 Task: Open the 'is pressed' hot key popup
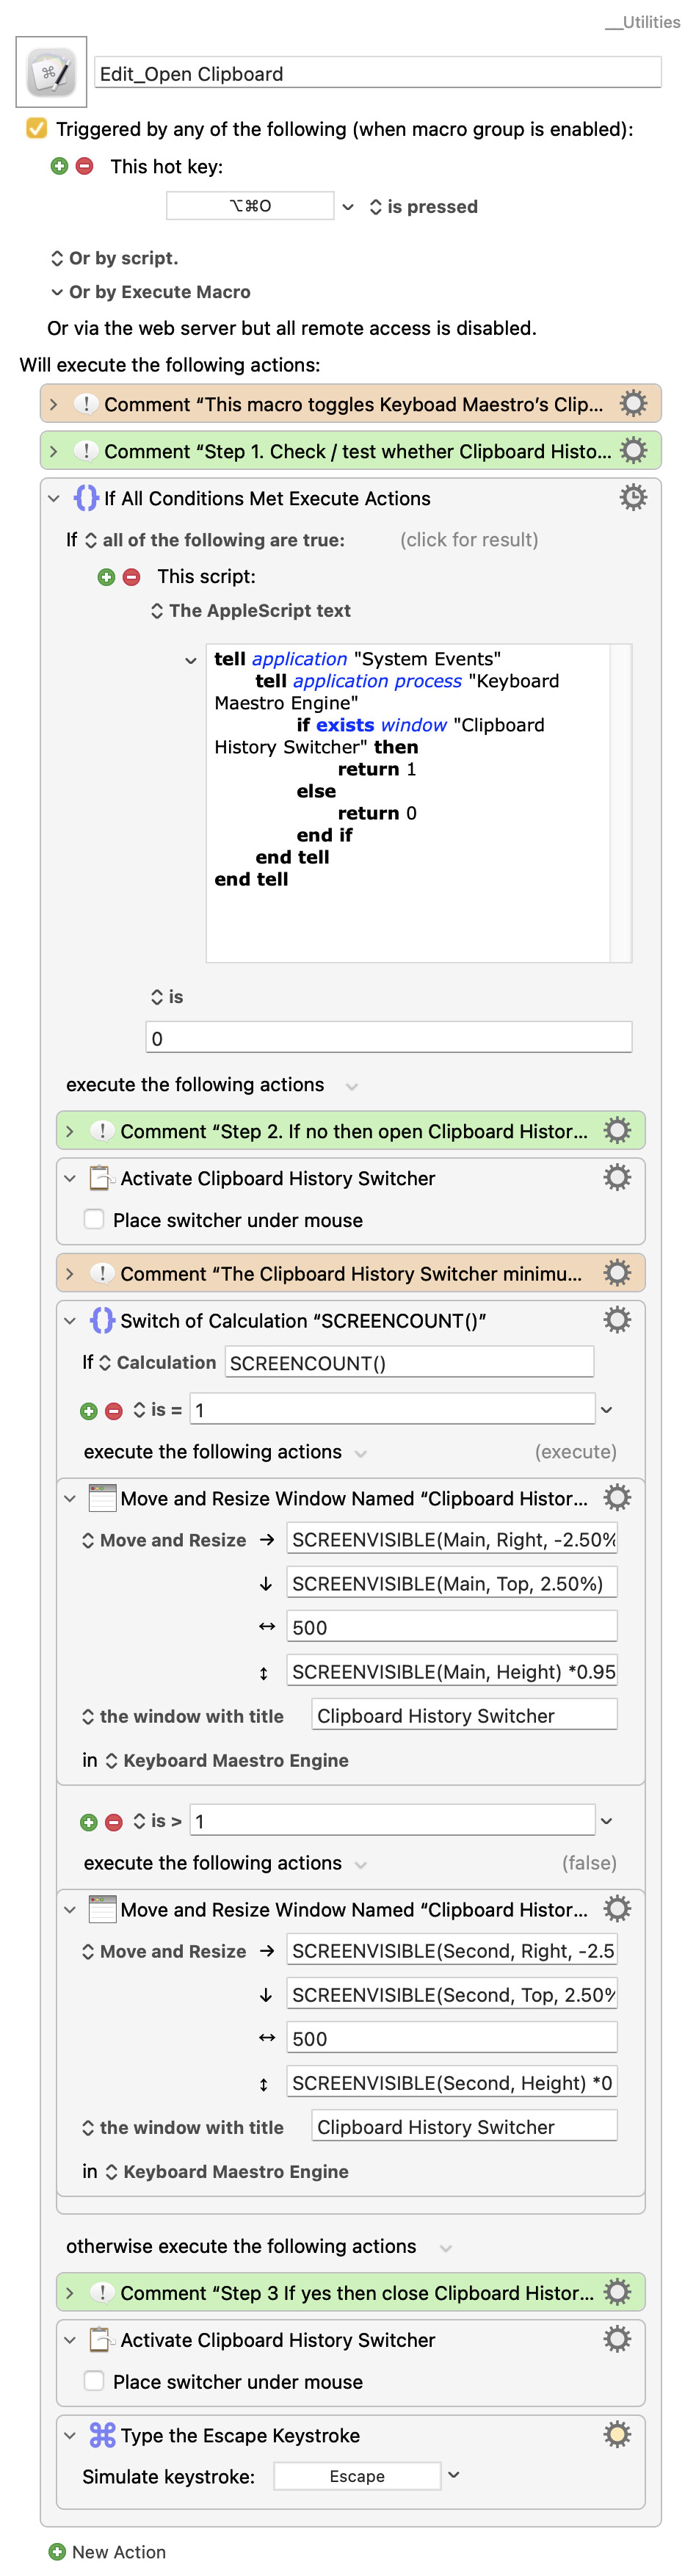423,207
